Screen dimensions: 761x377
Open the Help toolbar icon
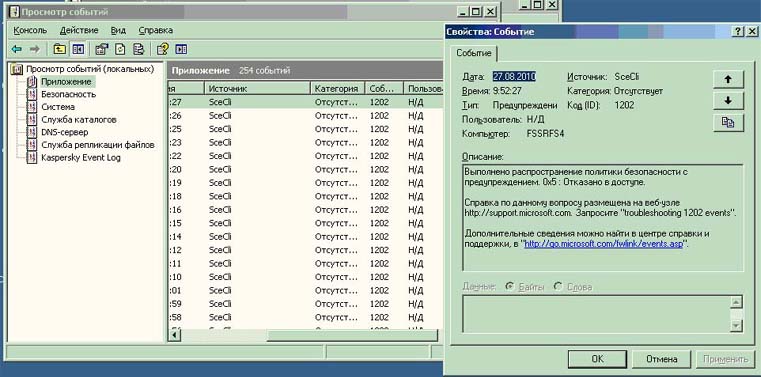(163, 49)
